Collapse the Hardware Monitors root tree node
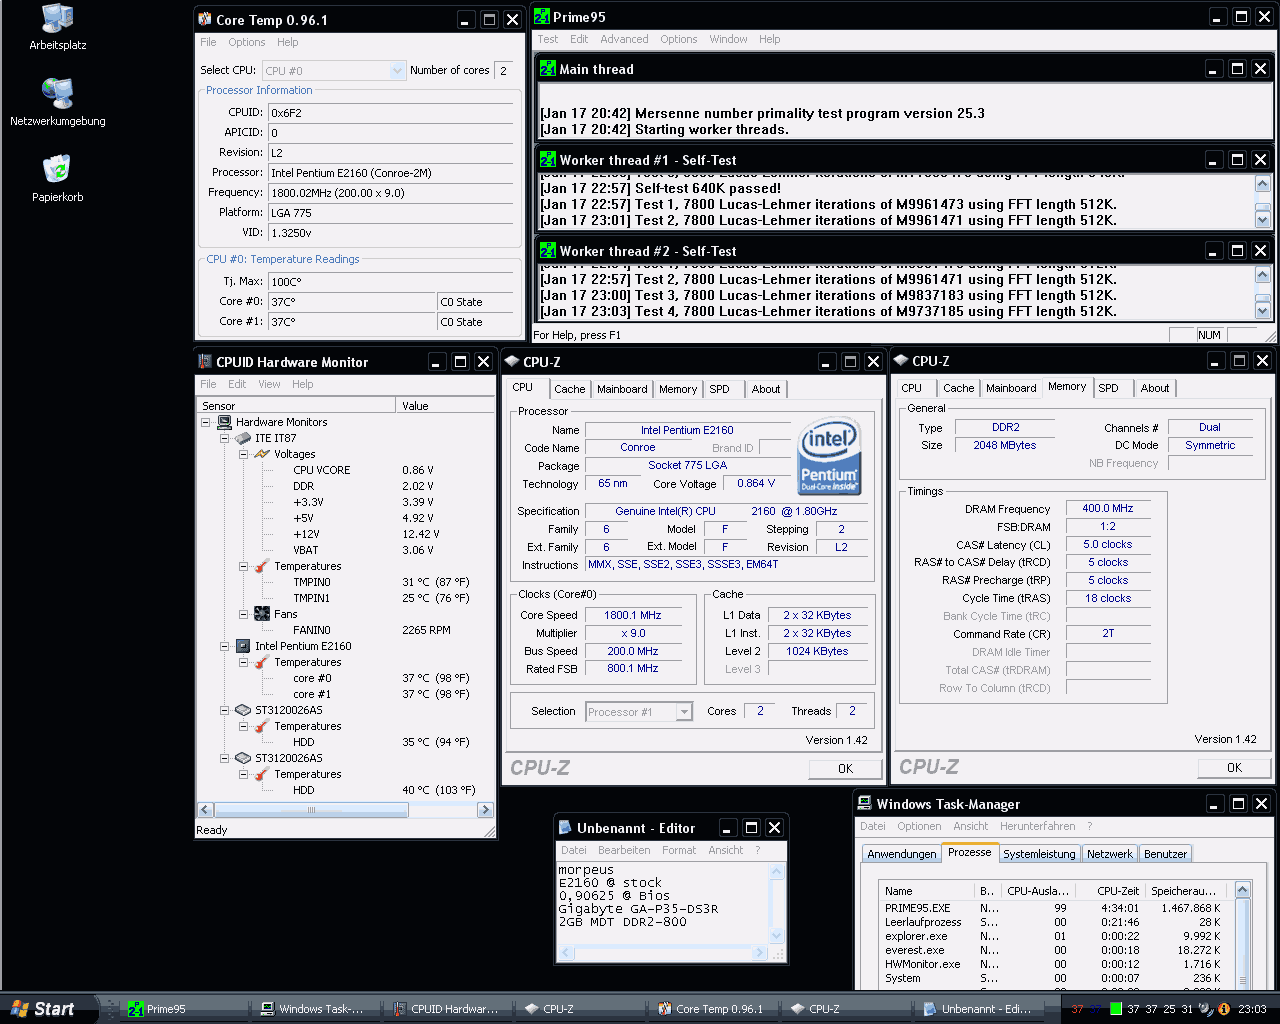This screenshot has width=1280, height=1024. click(206, 422)
